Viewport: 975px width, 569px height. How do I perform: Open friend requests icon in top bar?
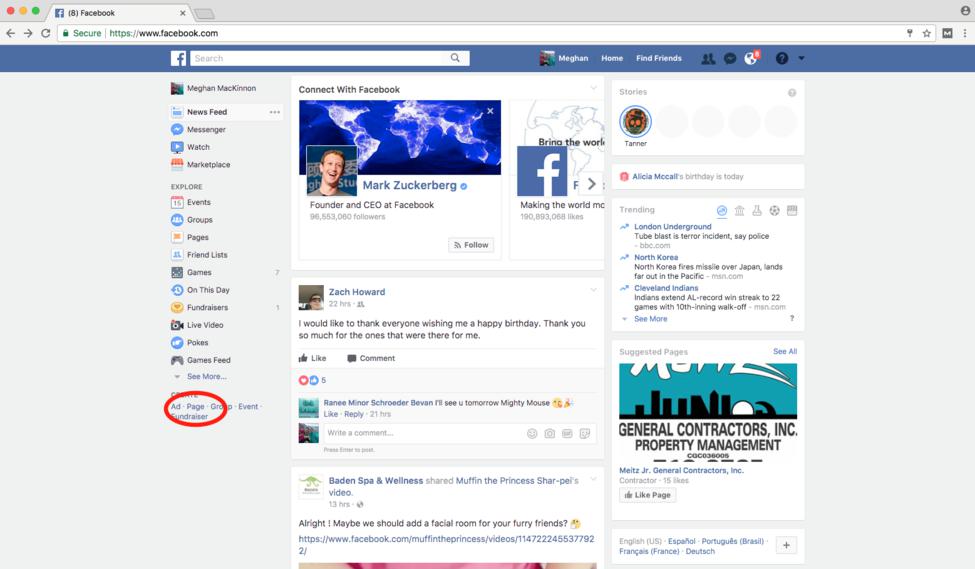coord(708,58)
